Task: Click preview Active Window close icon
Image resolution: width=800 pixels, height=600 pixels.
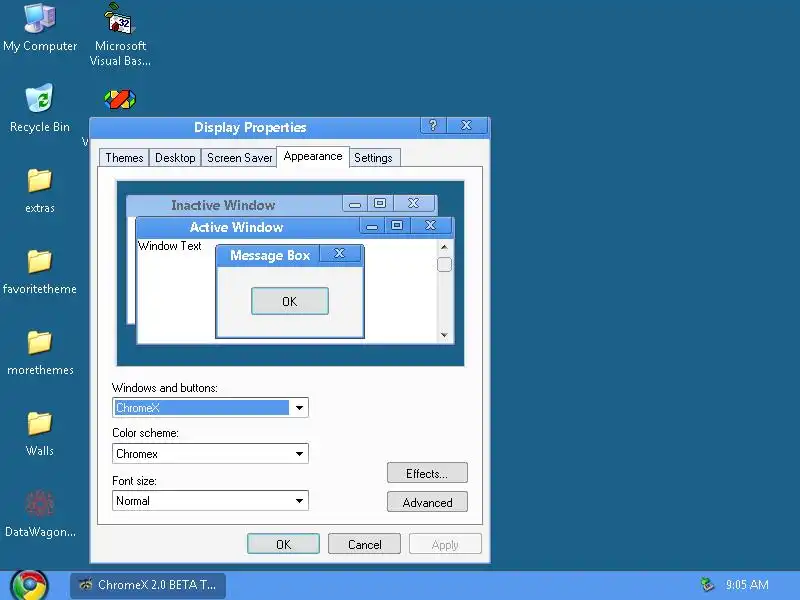Action: 431,225
